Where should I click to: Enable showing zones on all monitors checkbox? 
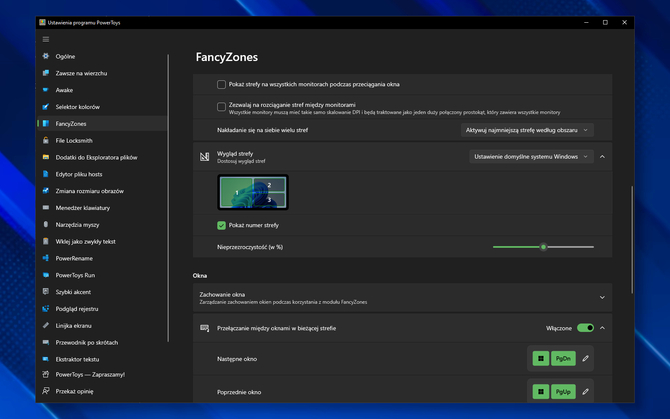(x=221, y=85)
